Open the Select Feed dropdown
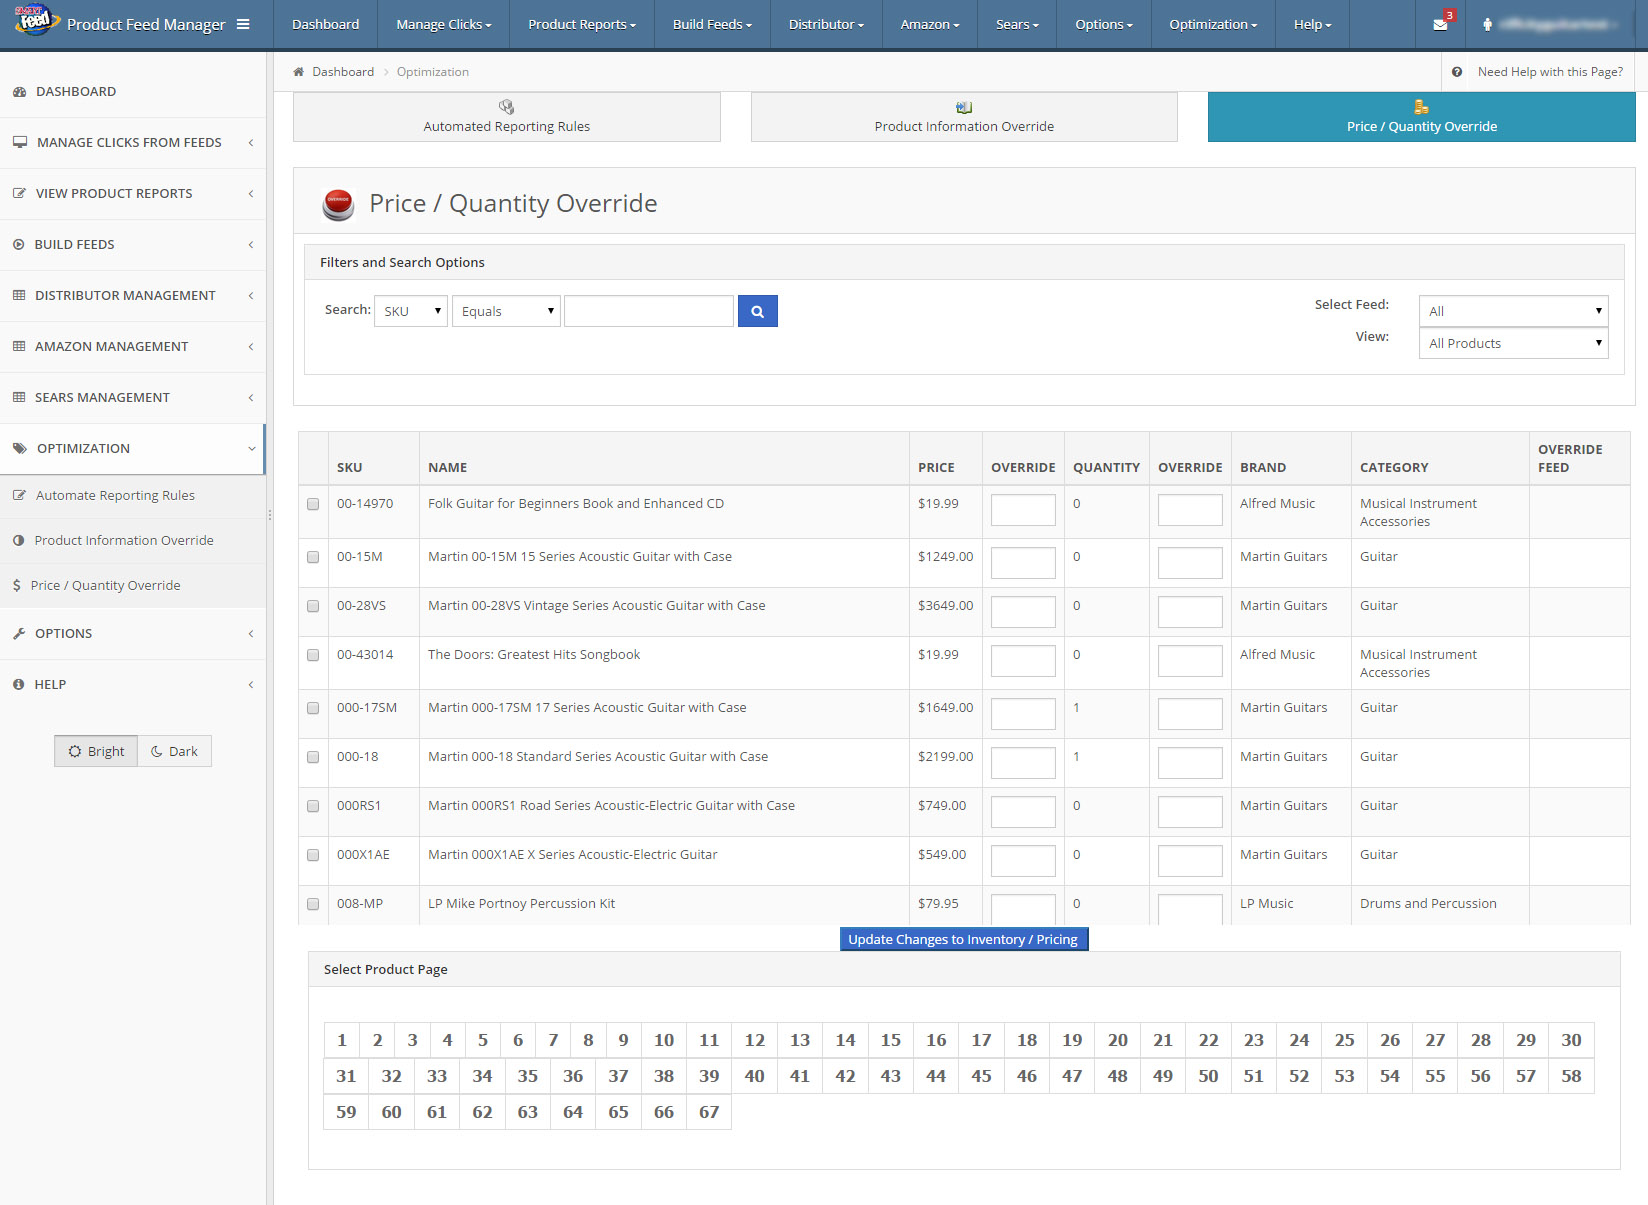Image resolution: width=1648 pixels, height=1205 pixels. coord(1513,311)
